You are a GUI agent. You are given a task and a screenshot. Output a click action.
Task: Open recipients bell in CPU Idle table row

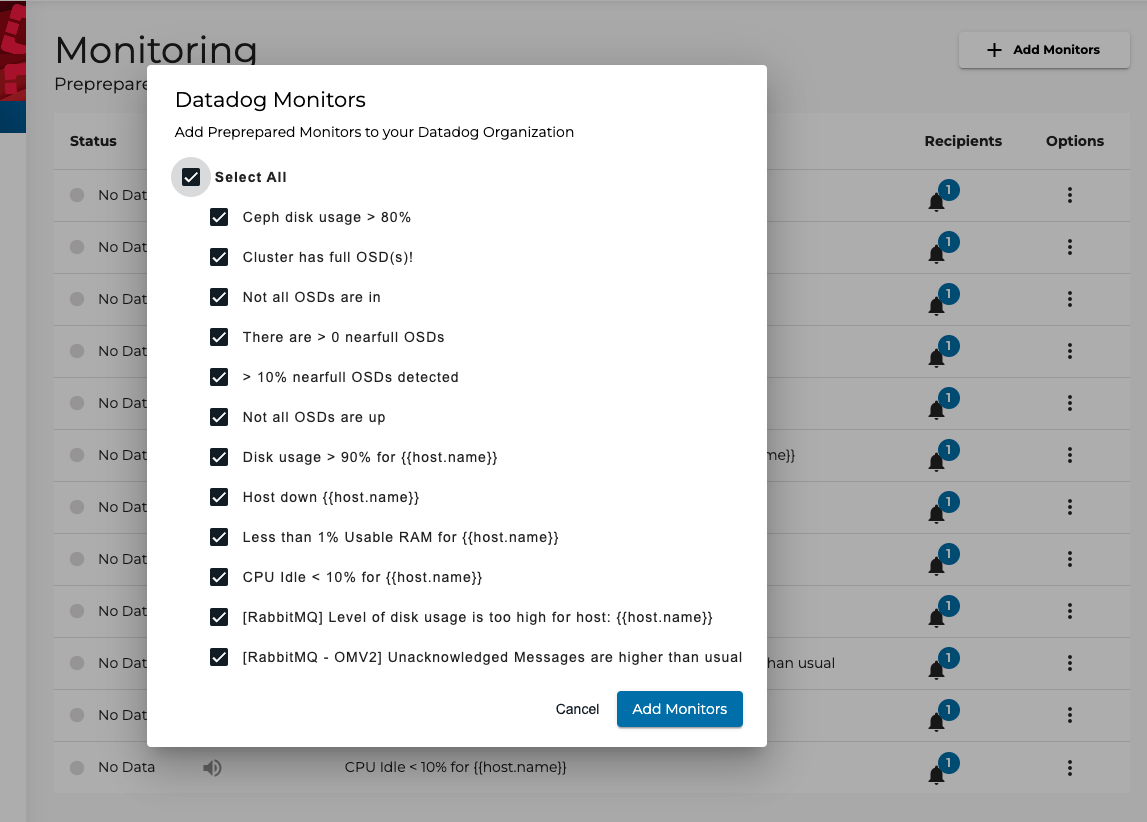coord(942,768)
